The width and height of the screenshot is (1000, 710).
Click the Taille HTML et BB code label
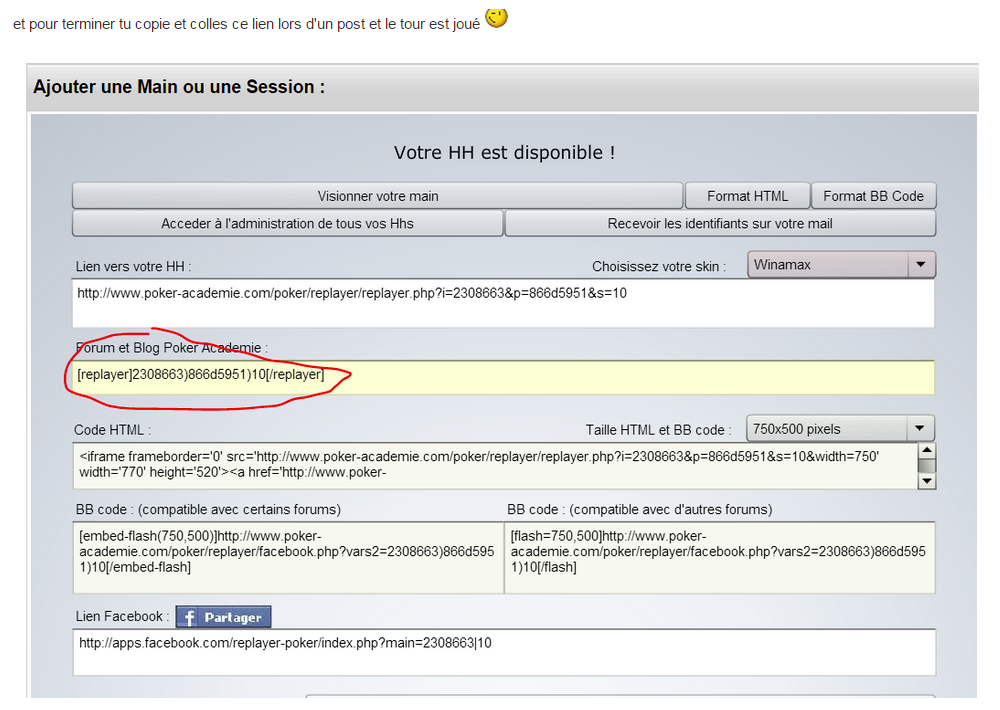pyautogui.click(x=658, y=430)
